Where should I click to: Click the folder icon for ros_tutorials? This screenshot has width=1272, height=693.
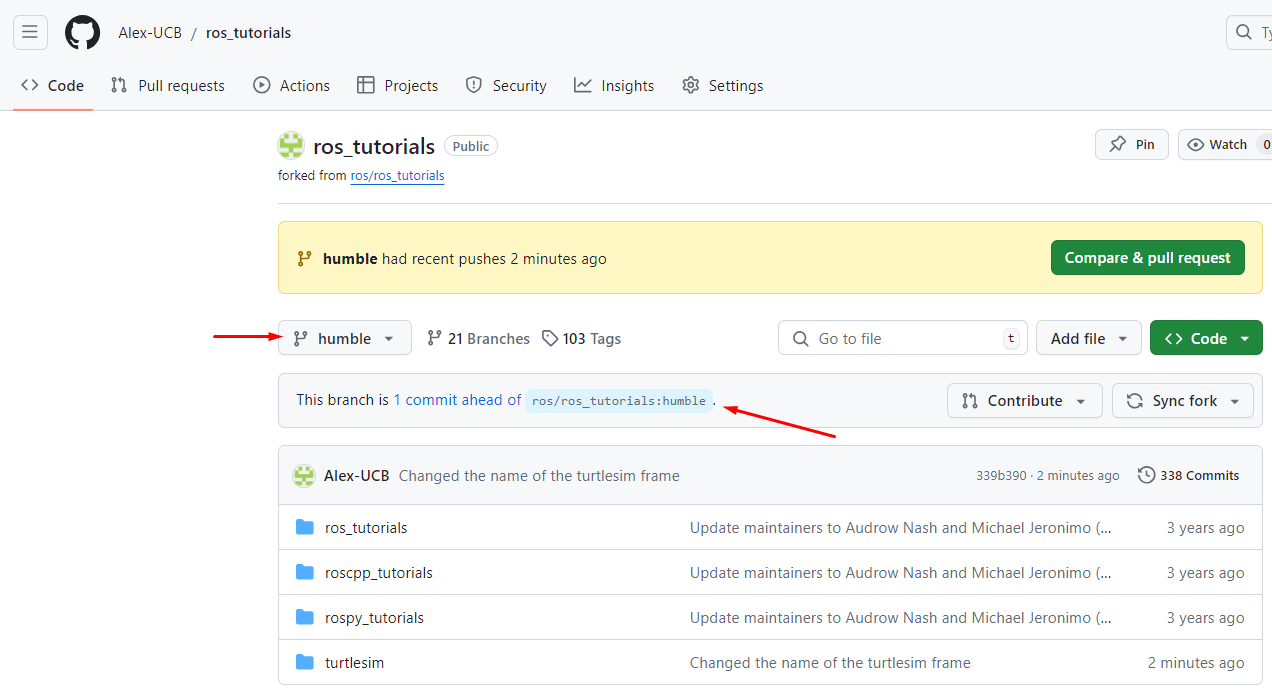click(305, 527)
